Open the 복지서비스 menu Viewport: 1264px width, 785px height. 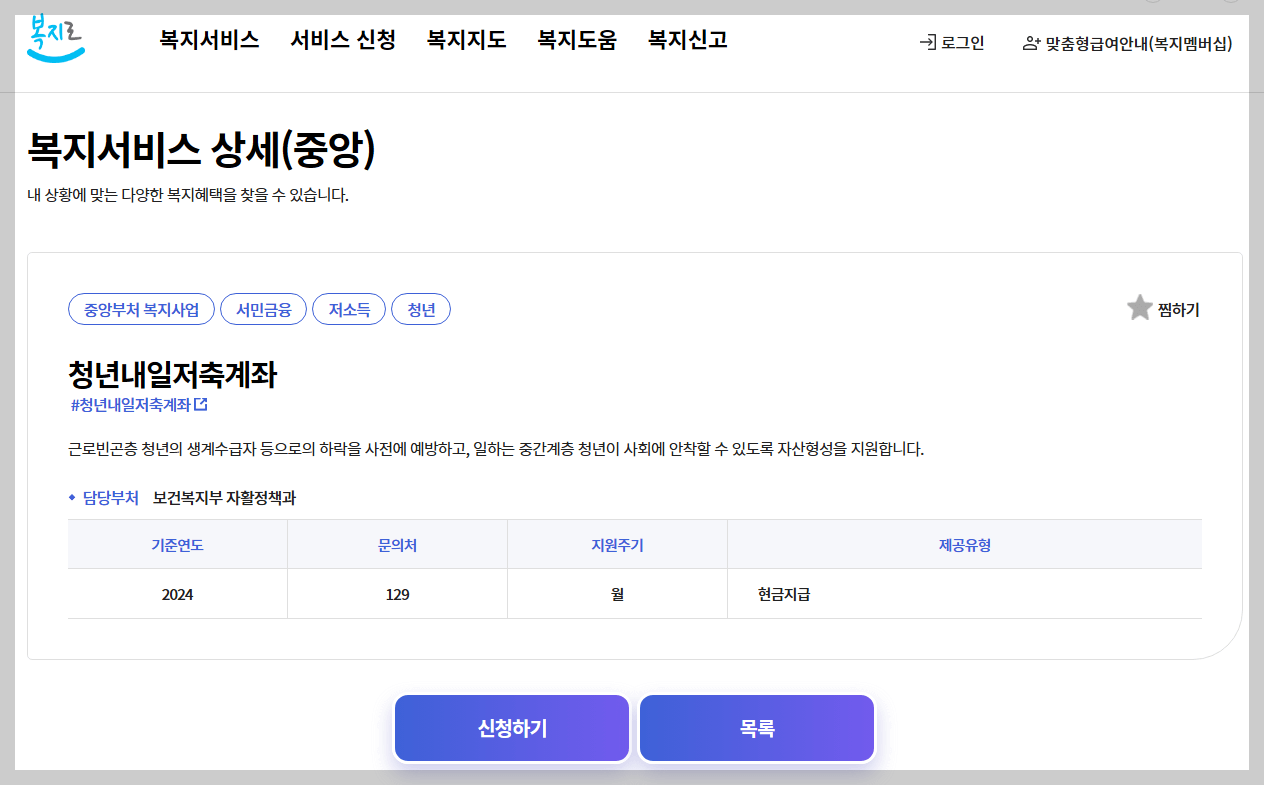(x=207, y=41)
